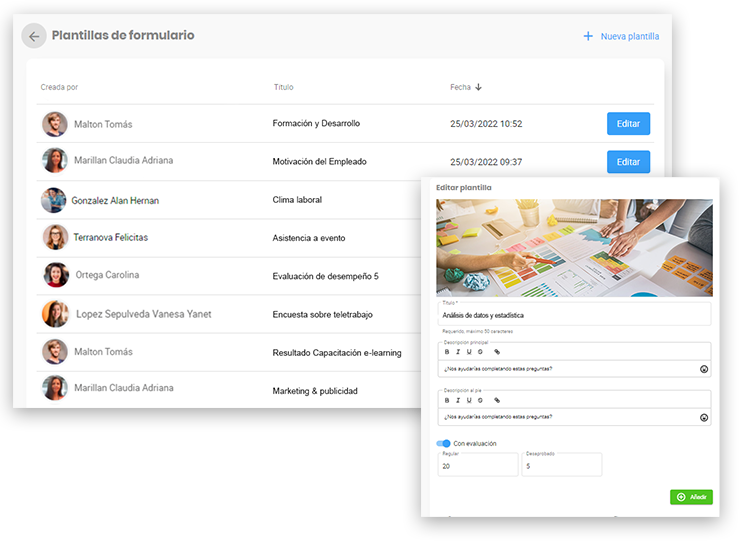This screenshot has height=541, width=739.
Task: Open Lopez Sepulveda Vanesa Yanet avatar
Action: pos(55,314)
